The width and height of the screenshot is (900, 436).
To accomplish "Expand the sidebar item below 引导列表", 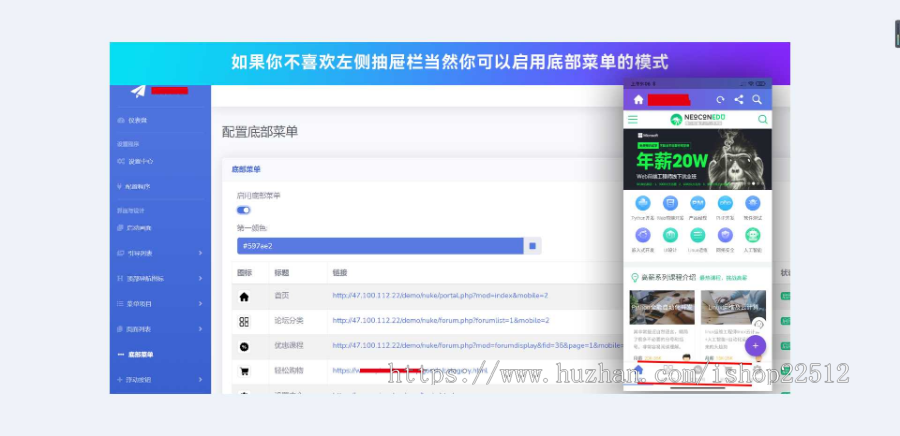I will coord(200,278).
